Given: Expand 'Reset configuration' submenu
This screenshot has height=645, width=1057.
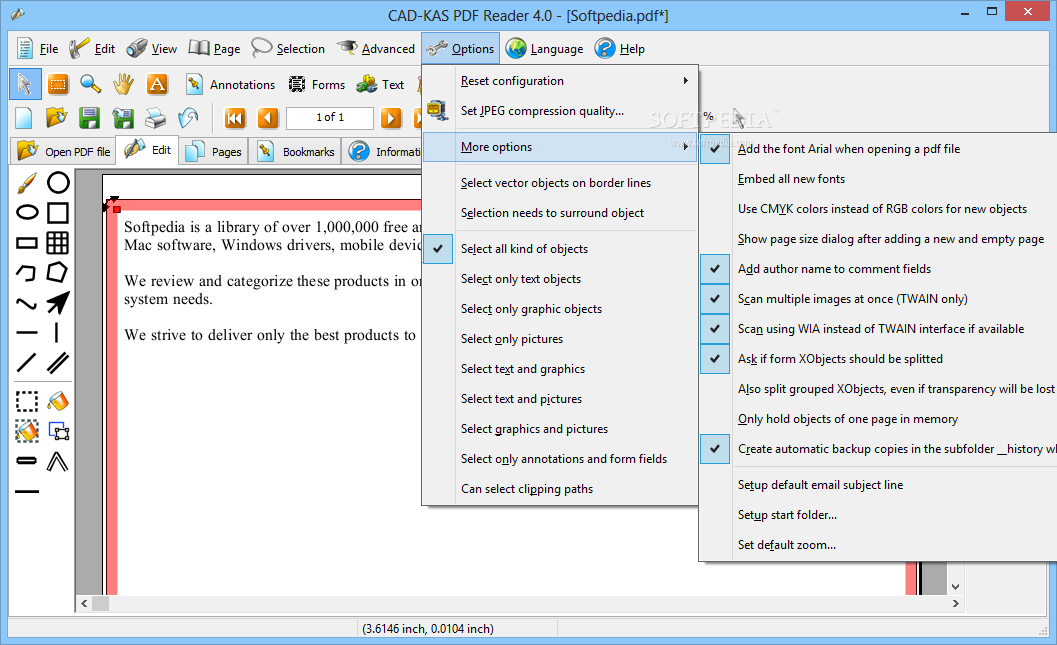Looking at the screenshot, I should coord(560,81).
